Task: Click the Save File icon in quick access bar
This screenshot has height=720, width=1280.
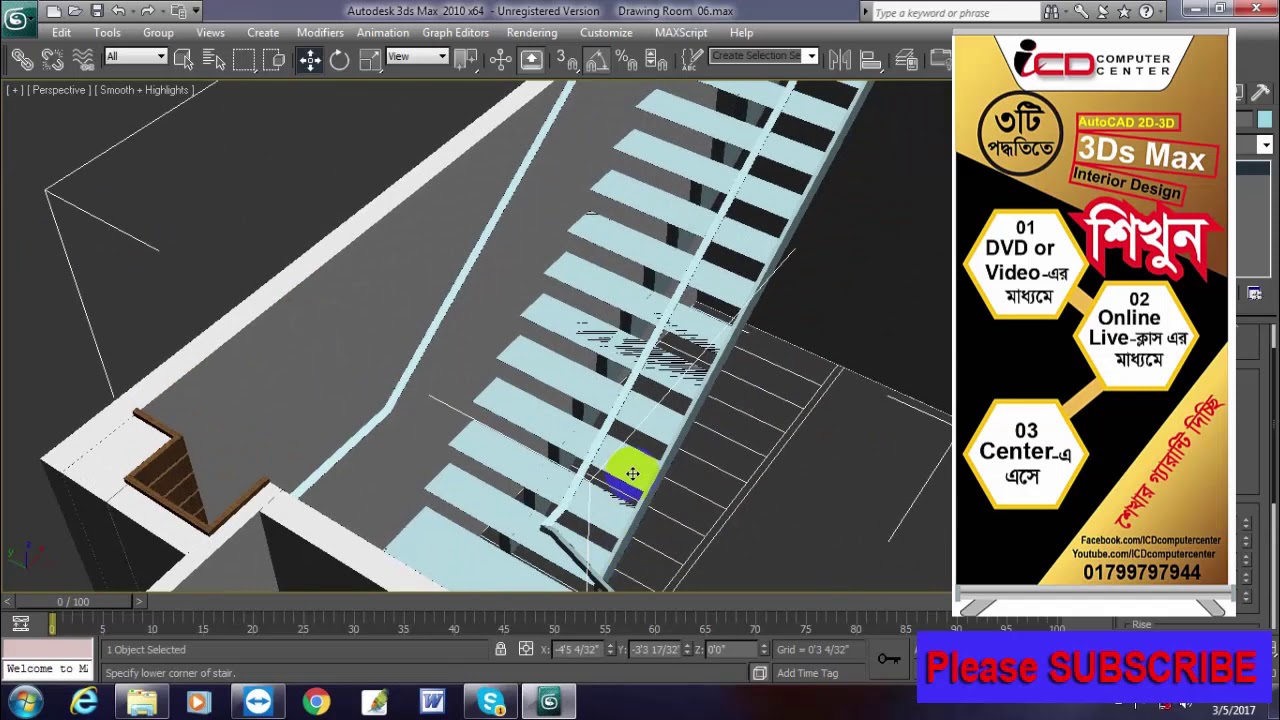Action: click(x=97, y=11)
